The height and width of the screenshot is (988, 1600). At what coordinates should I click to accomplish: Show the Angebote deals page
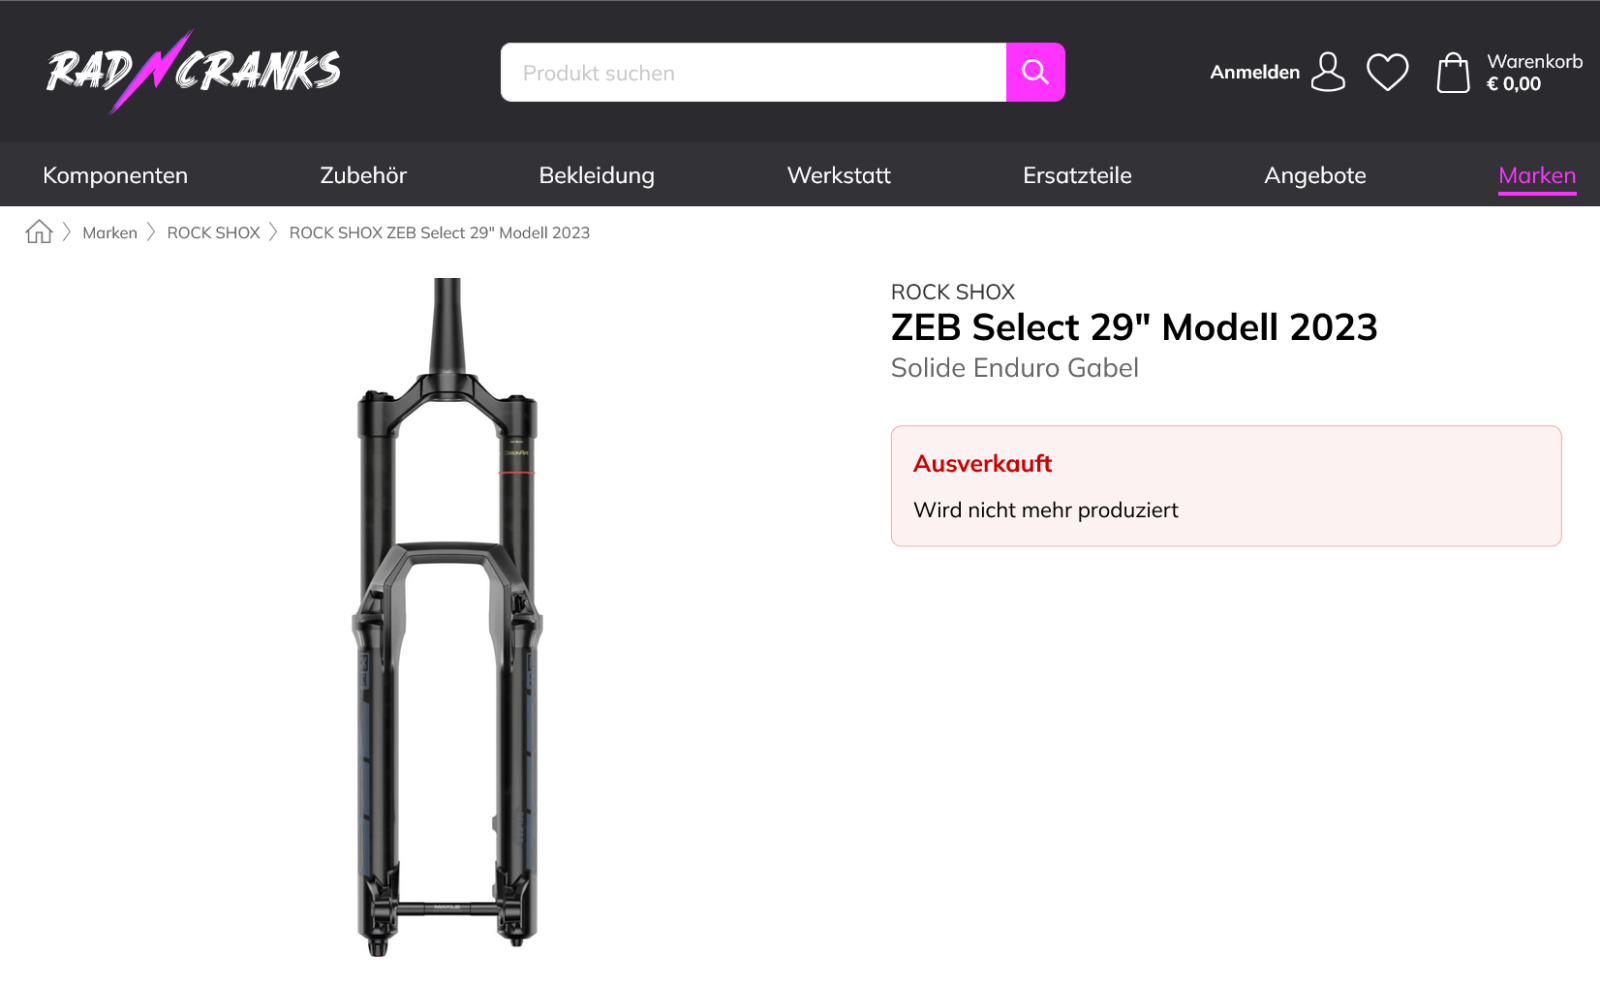(x=1314, y=175)
